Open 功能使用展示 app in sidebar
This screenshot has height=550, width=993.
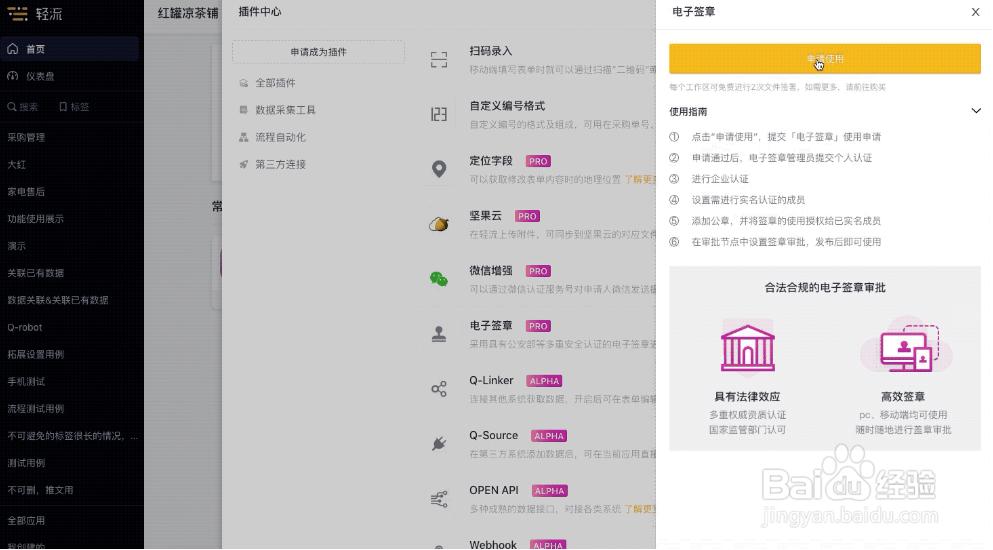(35, 219)
